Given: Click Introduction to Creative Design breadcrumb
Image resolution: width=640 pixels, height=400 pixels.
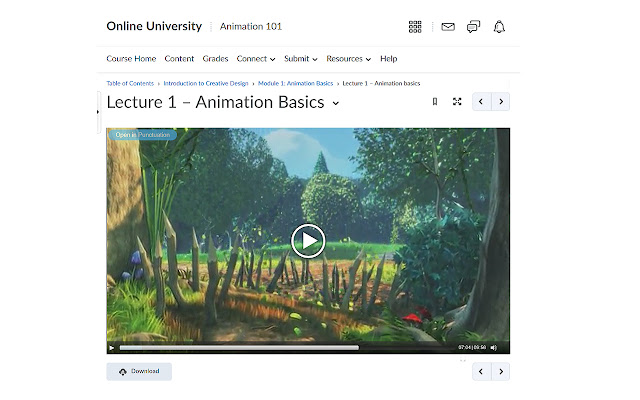Looking at the screenshot, I should point(206,83).
